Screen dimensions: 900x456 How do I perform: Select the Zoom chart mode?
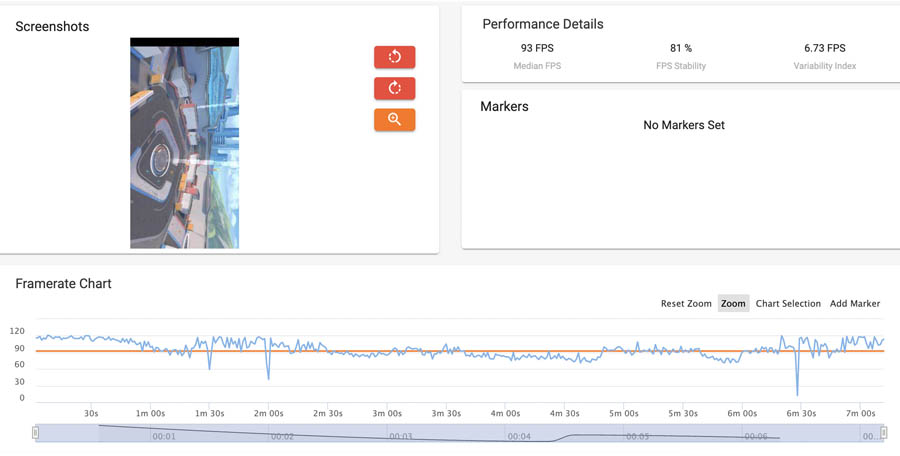733,304
